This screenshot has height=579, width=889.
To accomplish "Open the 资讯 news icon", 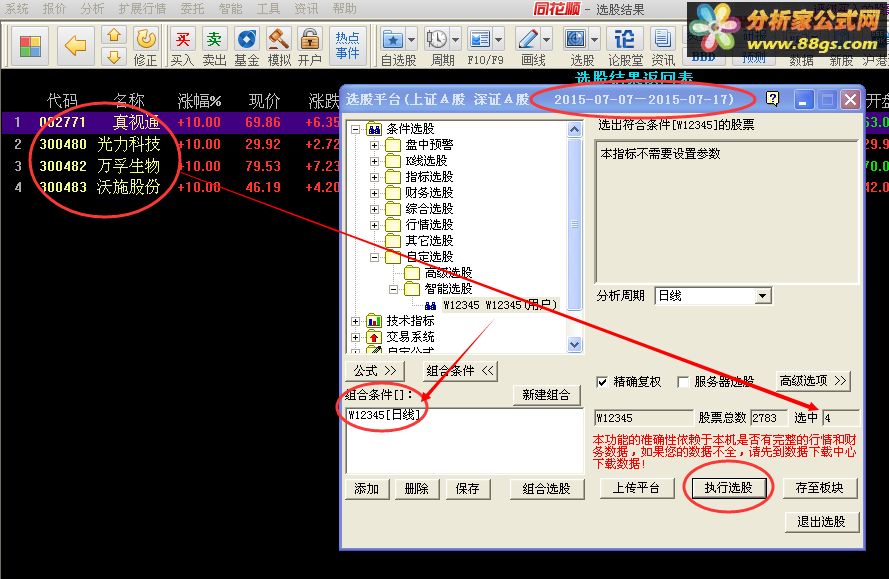I will point(662,47).
